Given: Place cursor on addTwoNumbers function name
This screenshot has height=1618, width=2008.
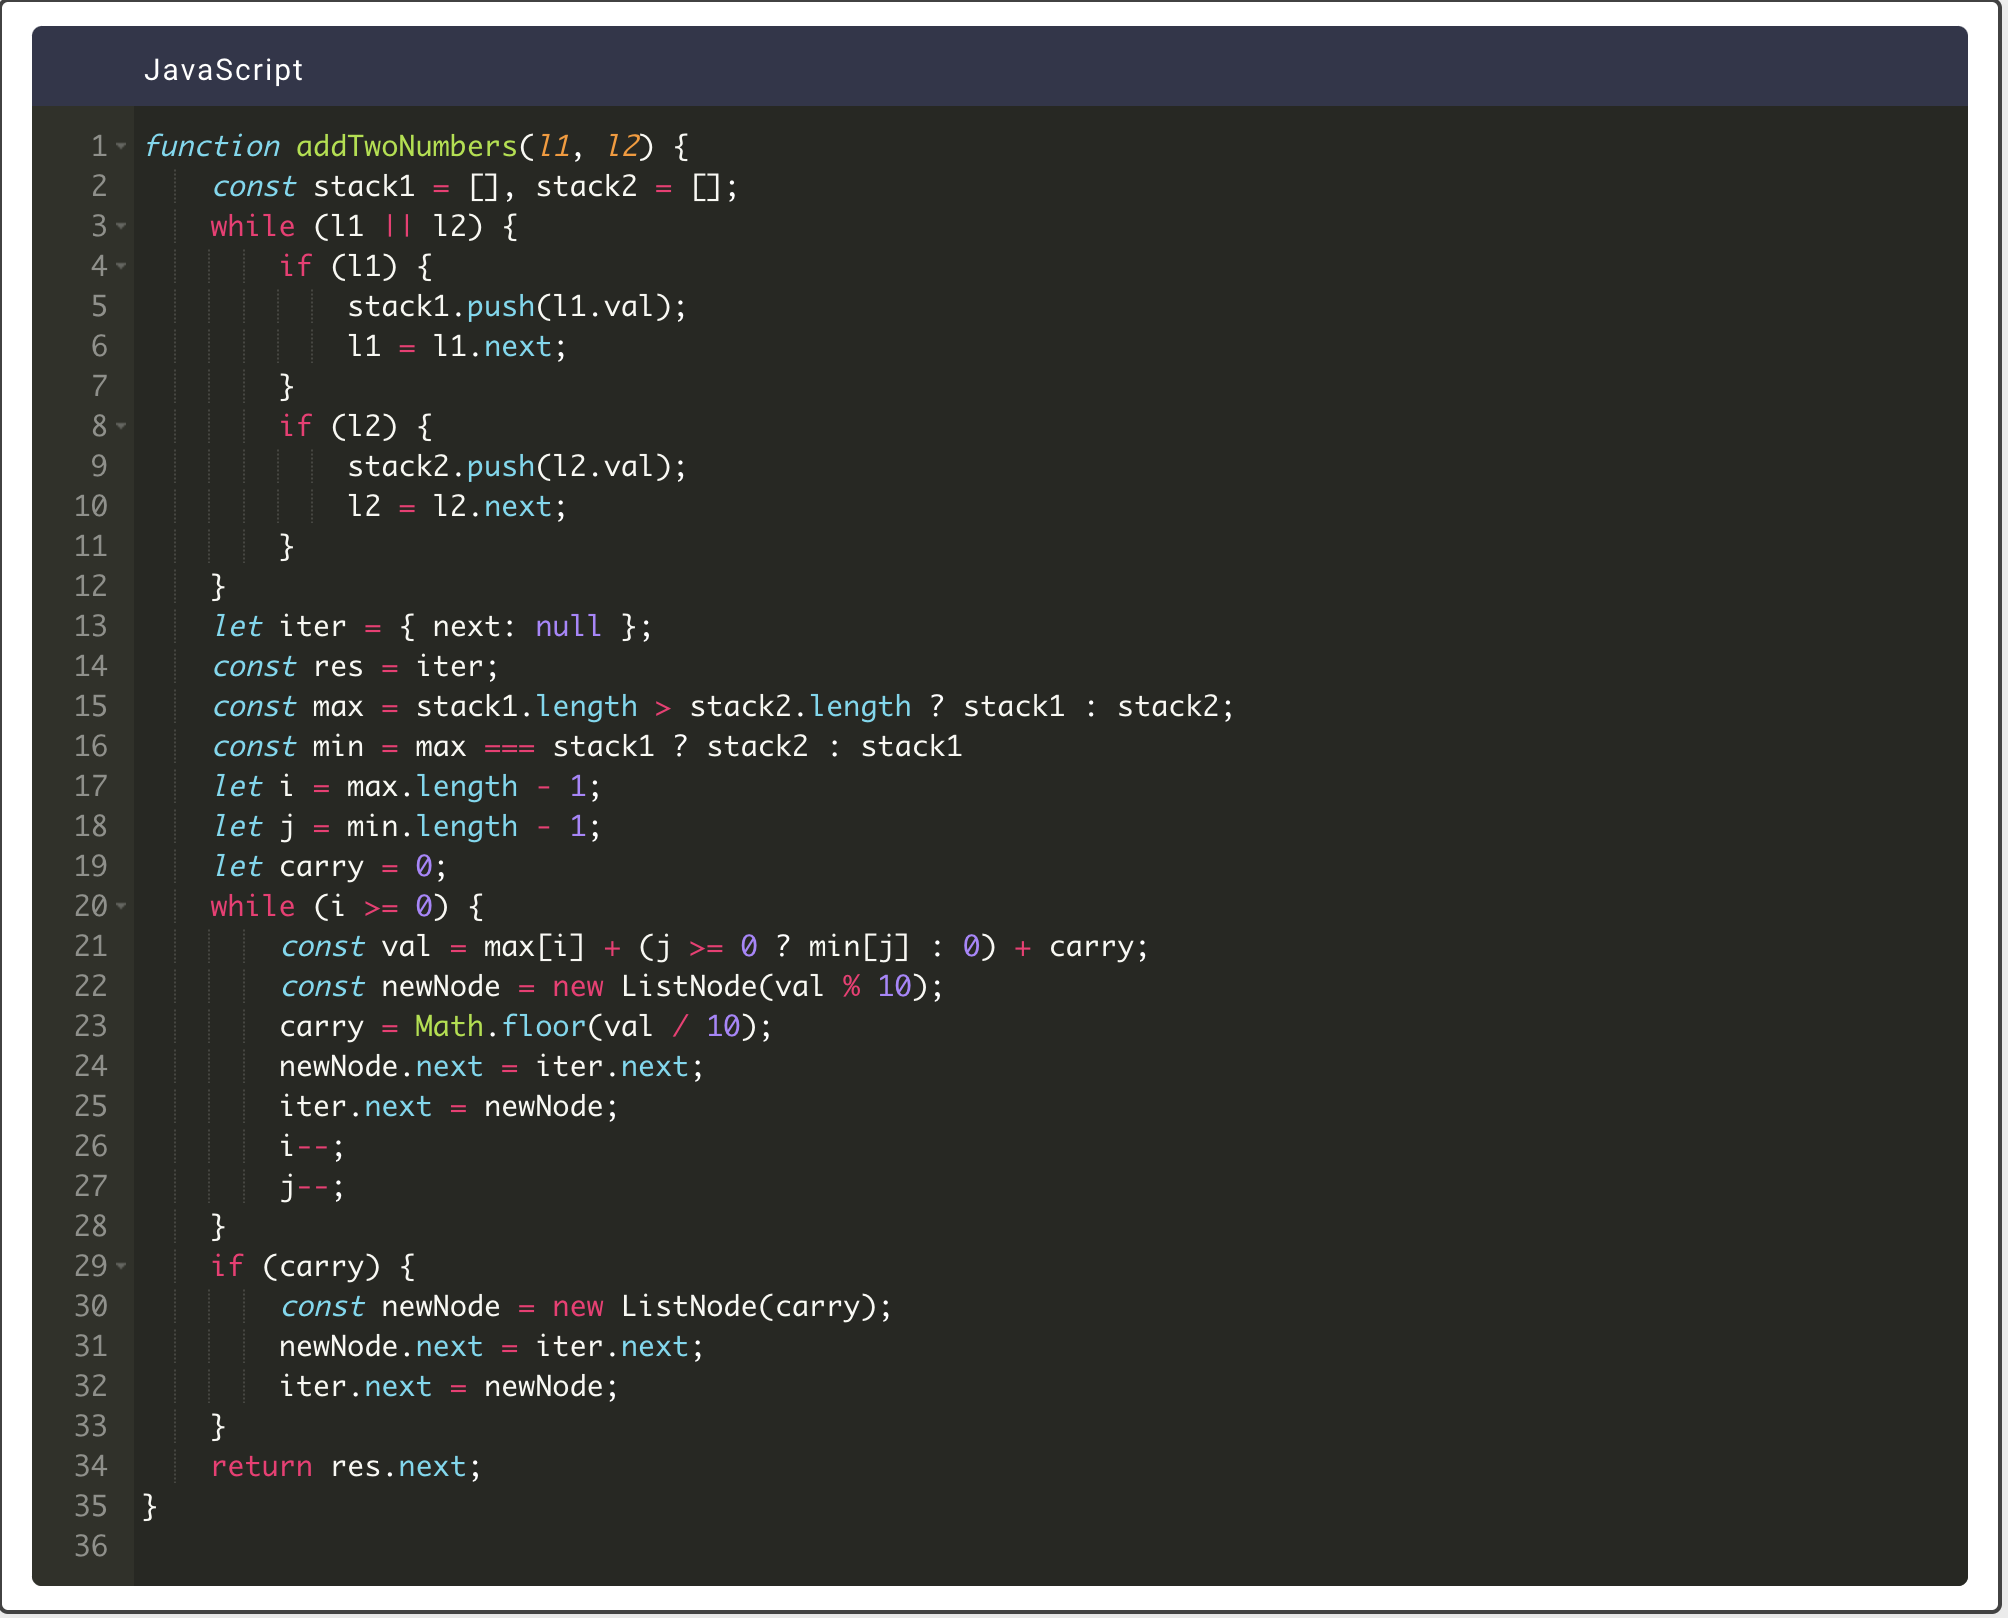Looking at the screenshot, I should [x=406, y=146].
